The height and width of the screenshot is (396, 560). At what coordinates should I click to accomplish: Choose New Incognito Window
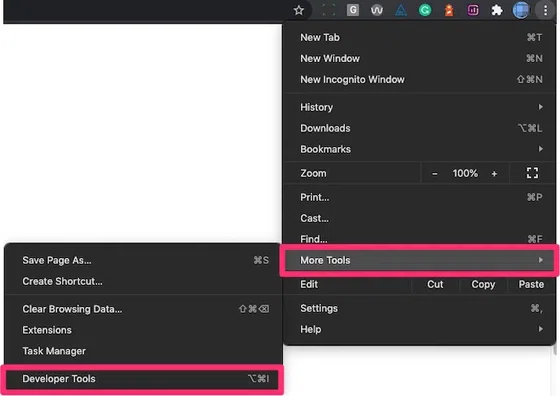click(420, 80)
